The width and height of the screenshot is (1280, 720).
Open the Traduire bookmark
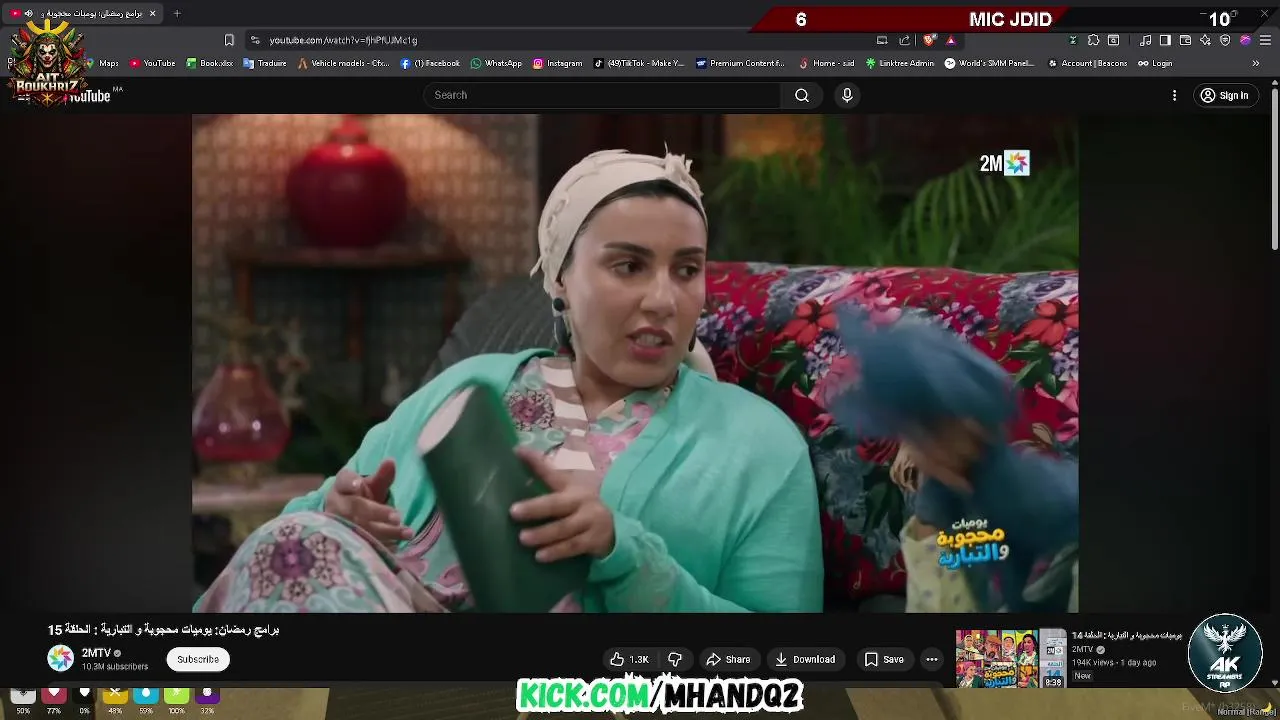coord(265,63)
